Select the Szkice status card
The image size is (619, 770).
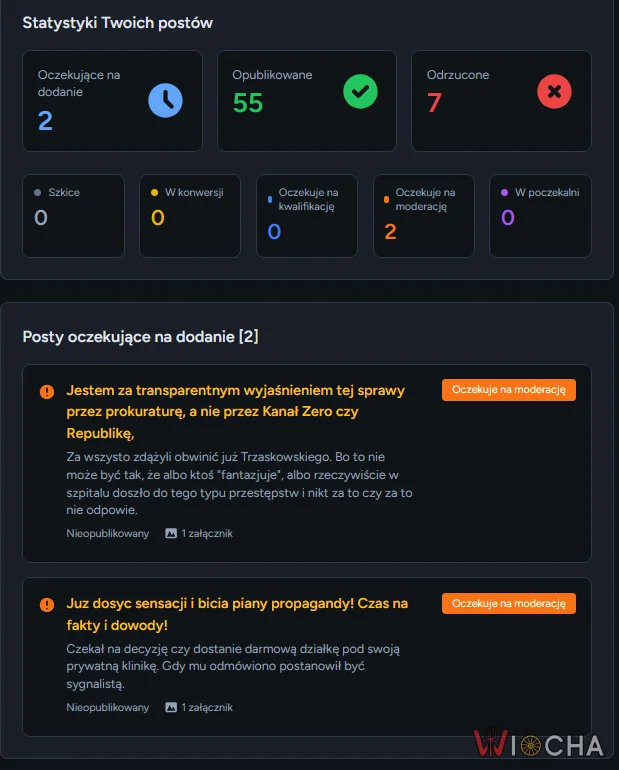pyautogui.click(x=74, y=216)
